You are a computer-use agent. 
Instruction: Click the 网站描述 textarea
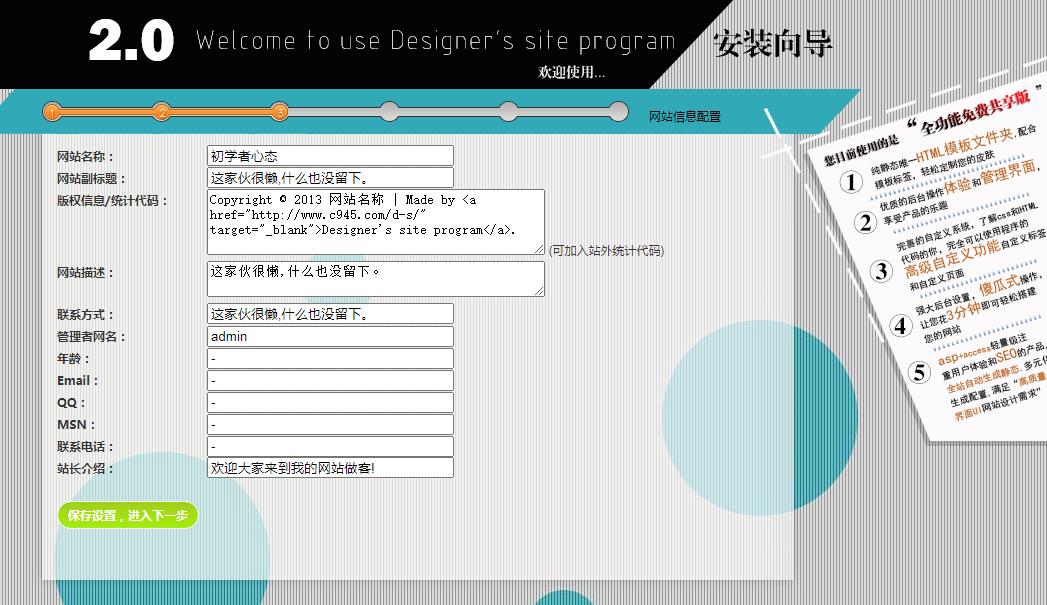376,278
